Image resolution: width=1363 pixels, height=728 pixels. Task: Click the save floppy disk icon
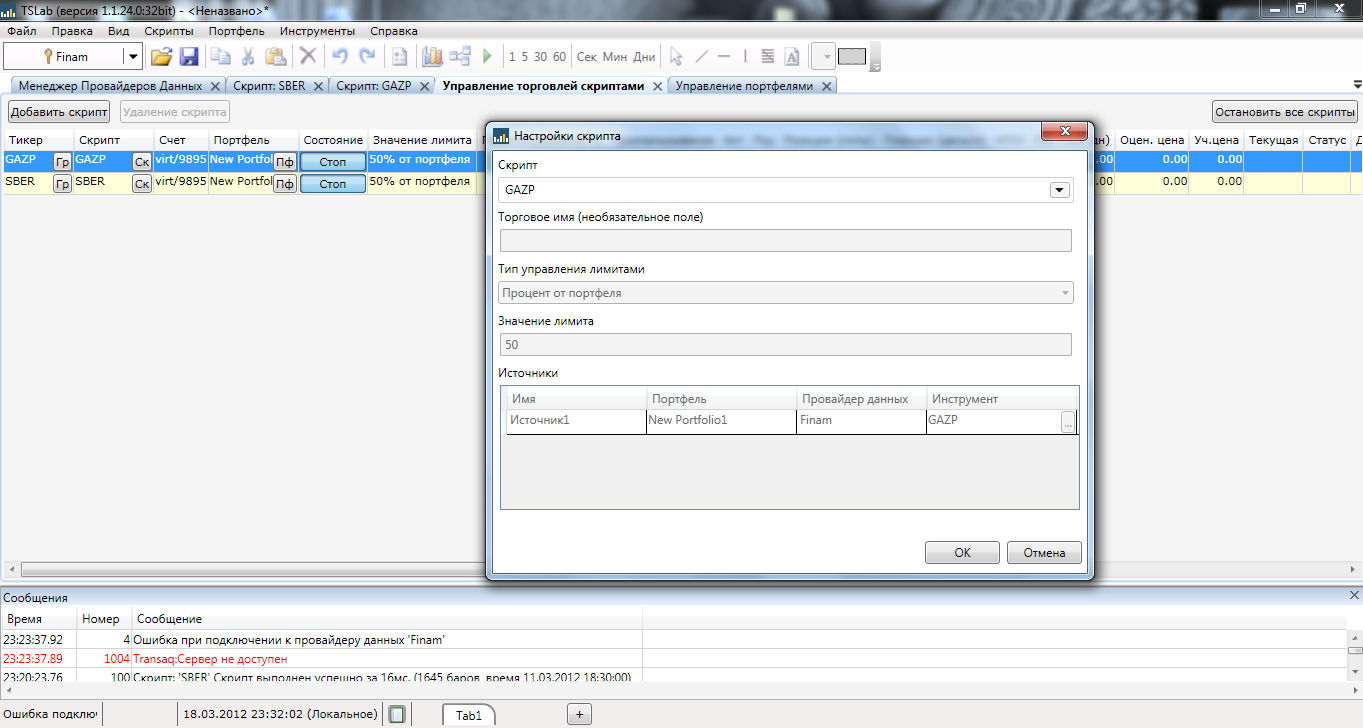[x=188, y=57]
